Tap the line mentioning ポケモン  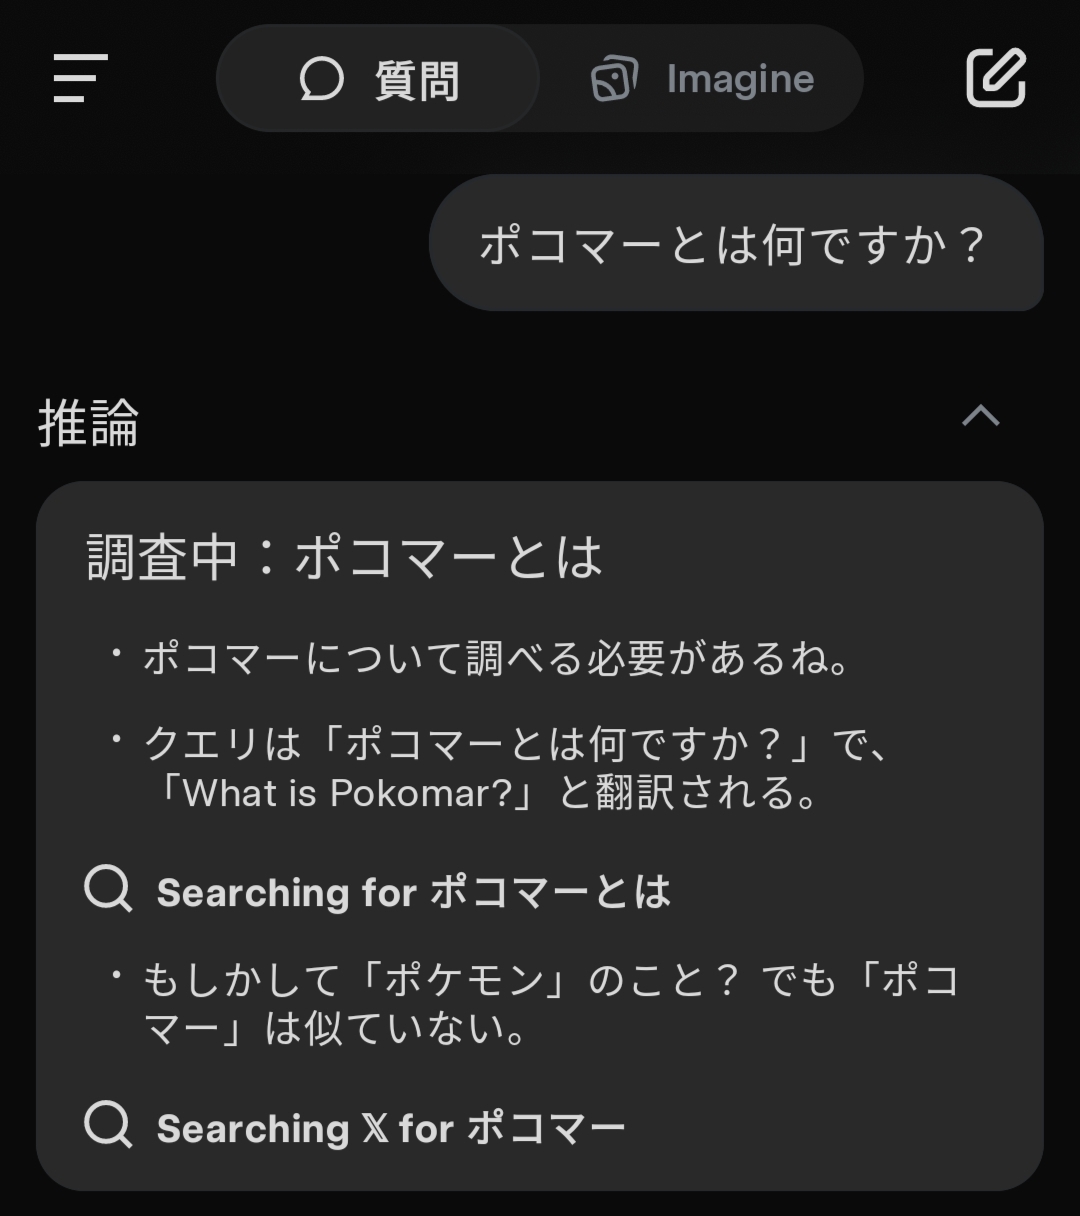tap(550, 981)
